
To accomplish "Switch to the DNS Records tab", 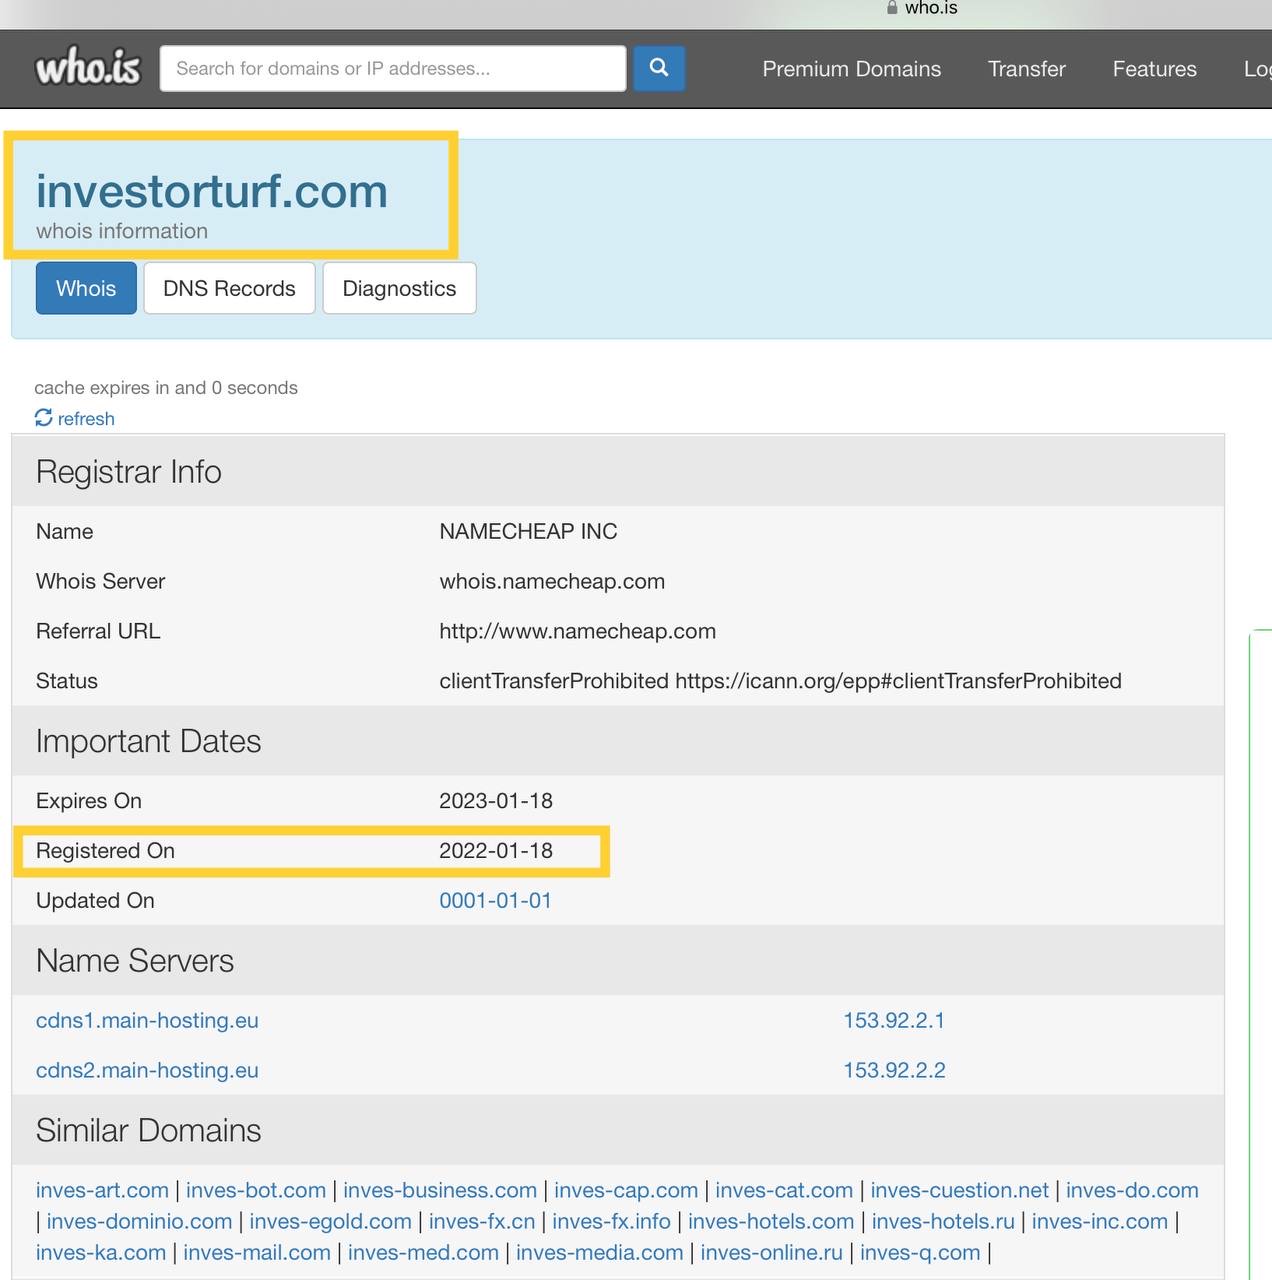I will [x=229, y=288].
